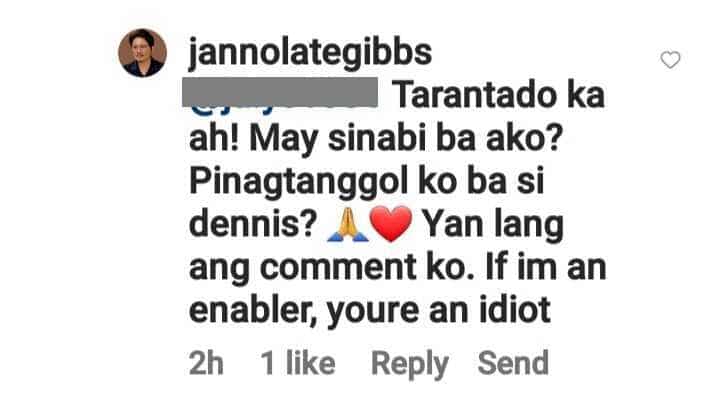Click the word enabler, in the last line
The height and width of the screenshot is (407, 720).
pos(253,311)
